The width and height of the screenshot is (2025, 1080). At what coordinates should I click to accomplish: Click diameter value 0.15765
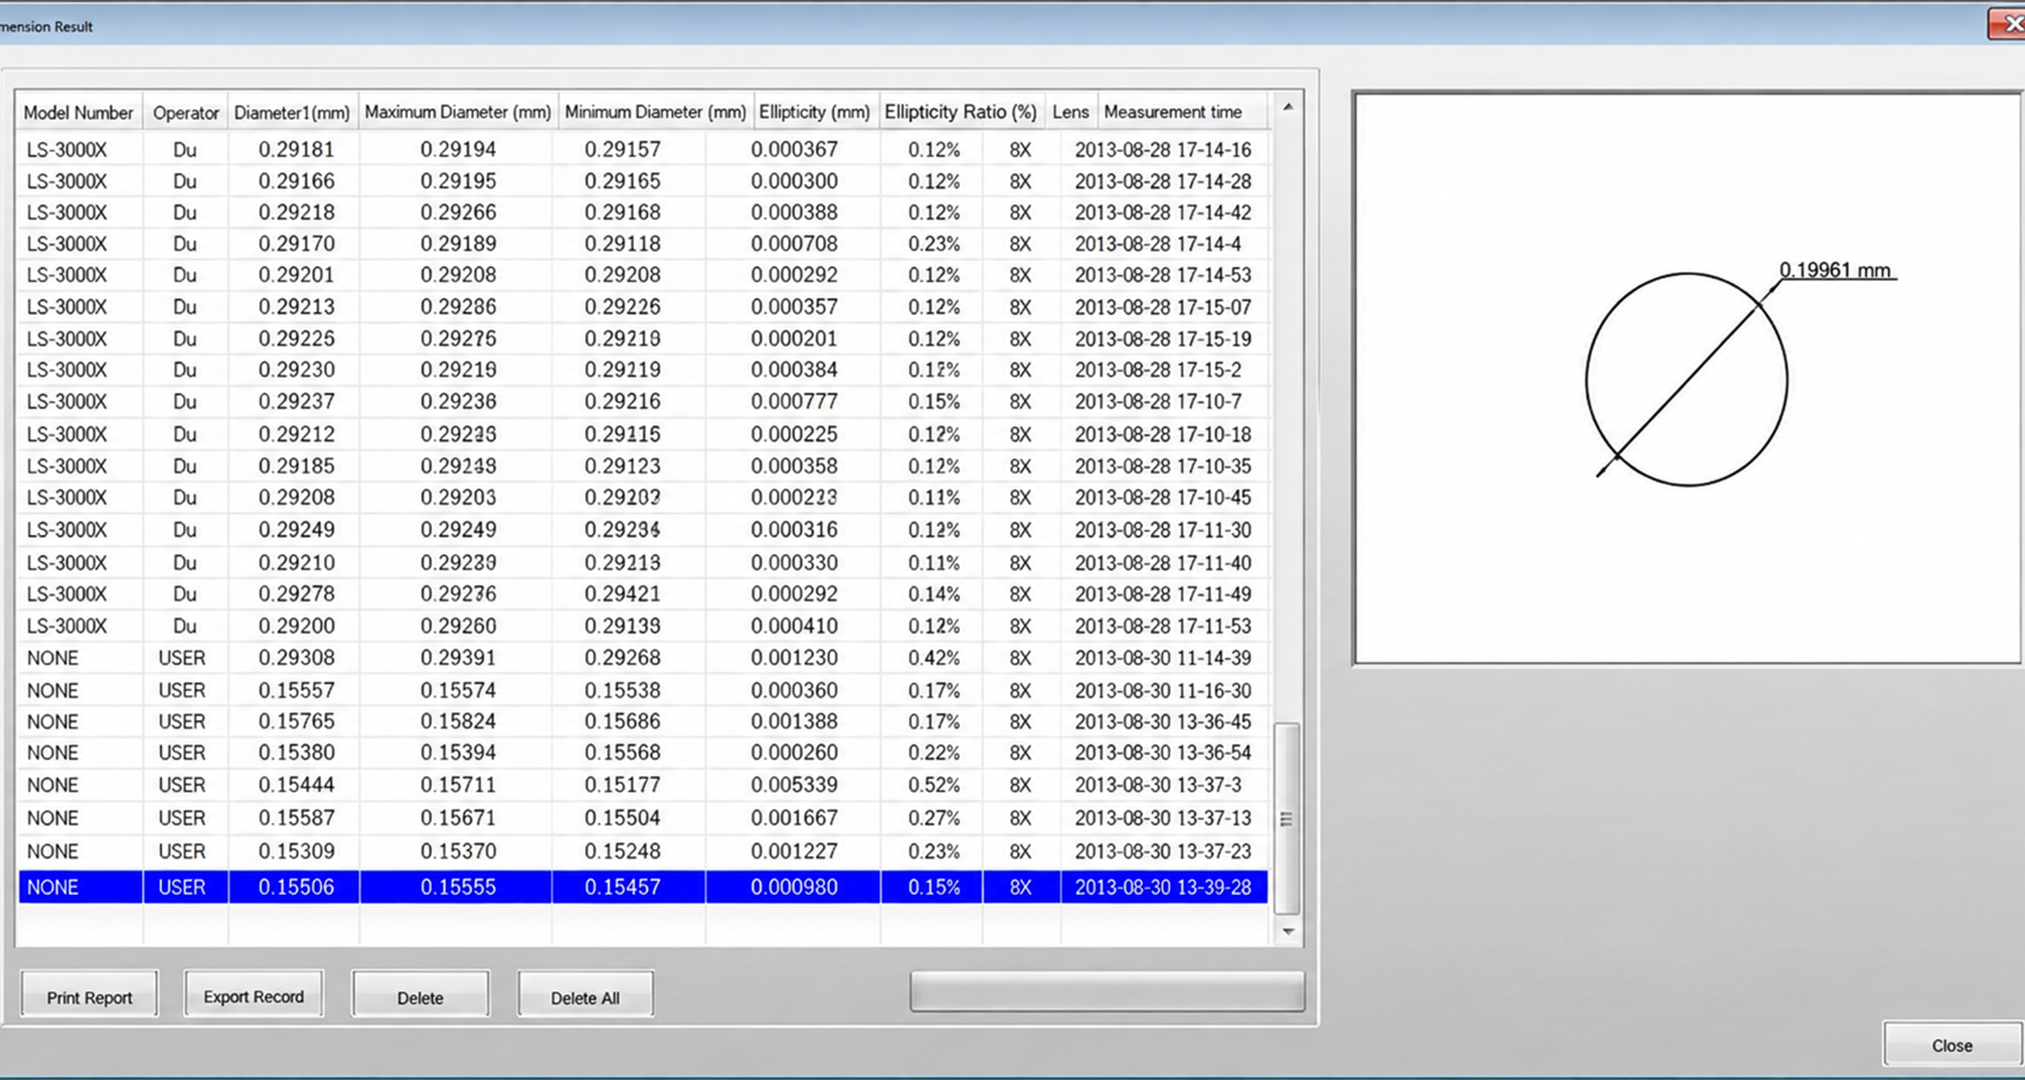(296, 721)
